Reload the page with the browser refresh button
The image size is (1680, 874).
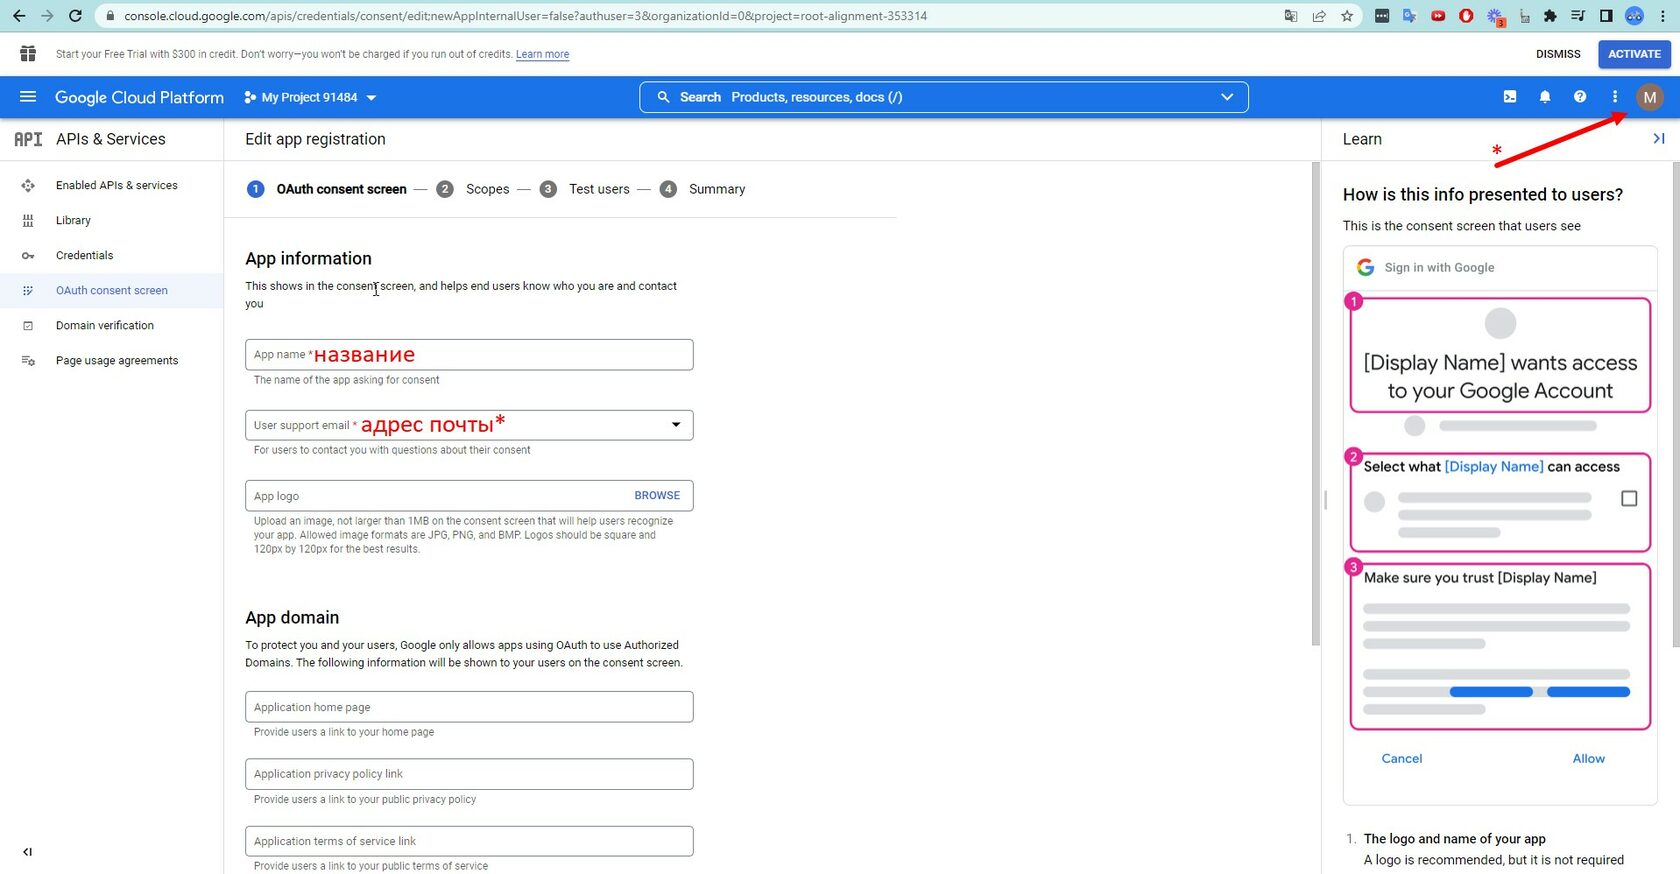(x=75, y=16)
